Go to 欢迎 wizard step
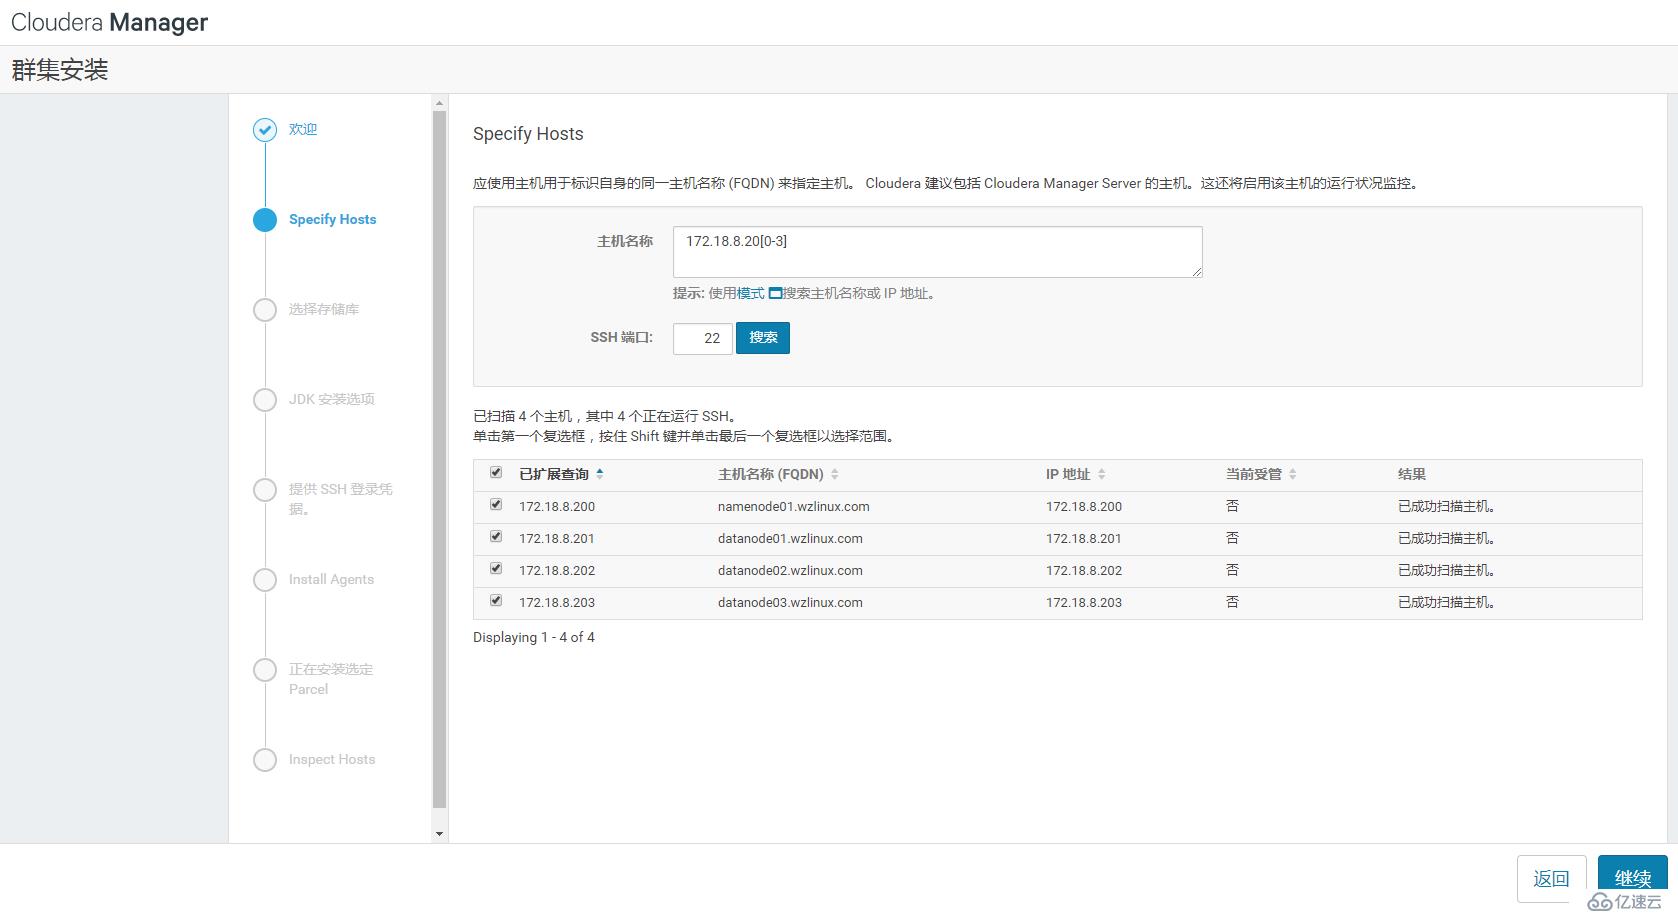 pos(303,129)
